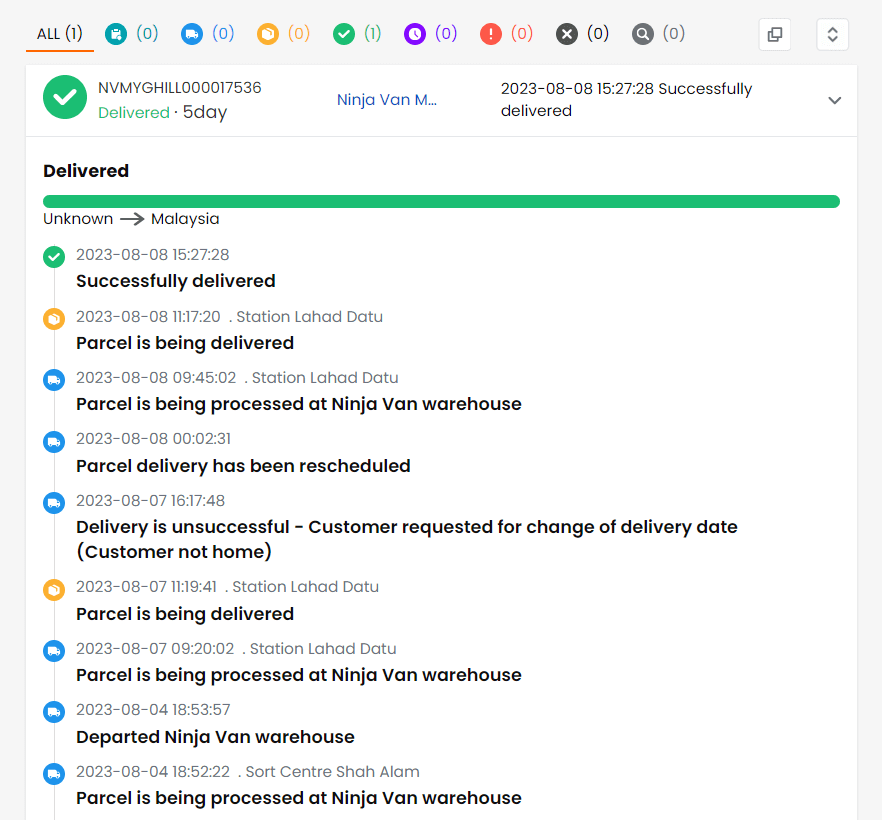Click the Parcel delivery has been rescheduled marker
Image resolution: width=882 pixels, height=820 pixels.
tap(54, 441)
